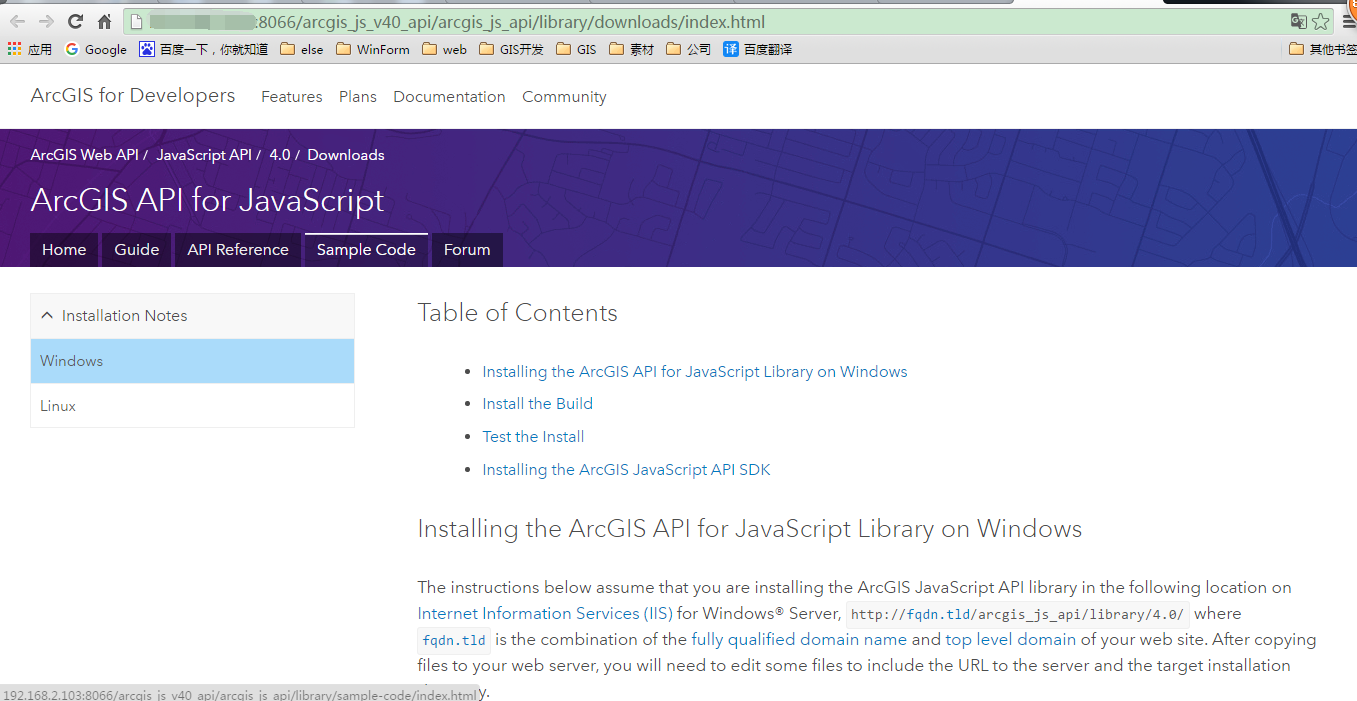Viewport: 1357px width, 701px height.
Task: Click the ArcGIS Web API breadcrumb
Action: tap(85, 155)
